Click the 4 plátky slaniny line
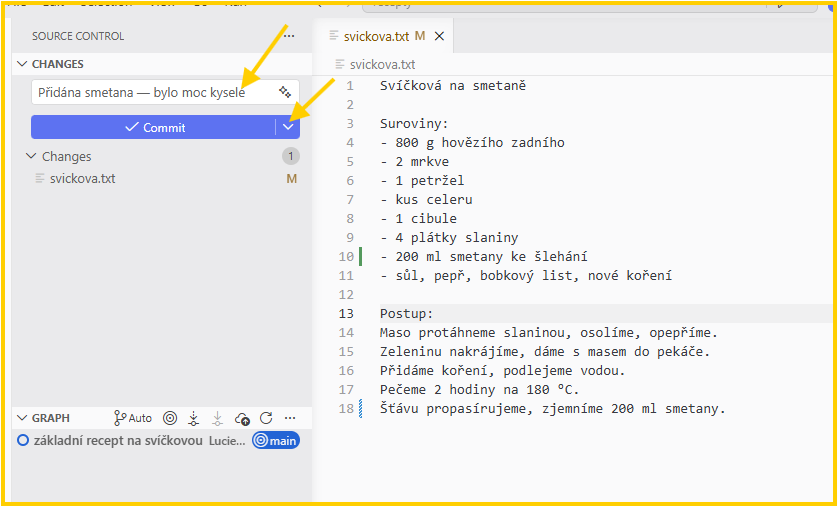The height and width of the screenshot is (506, 838). 449,238
